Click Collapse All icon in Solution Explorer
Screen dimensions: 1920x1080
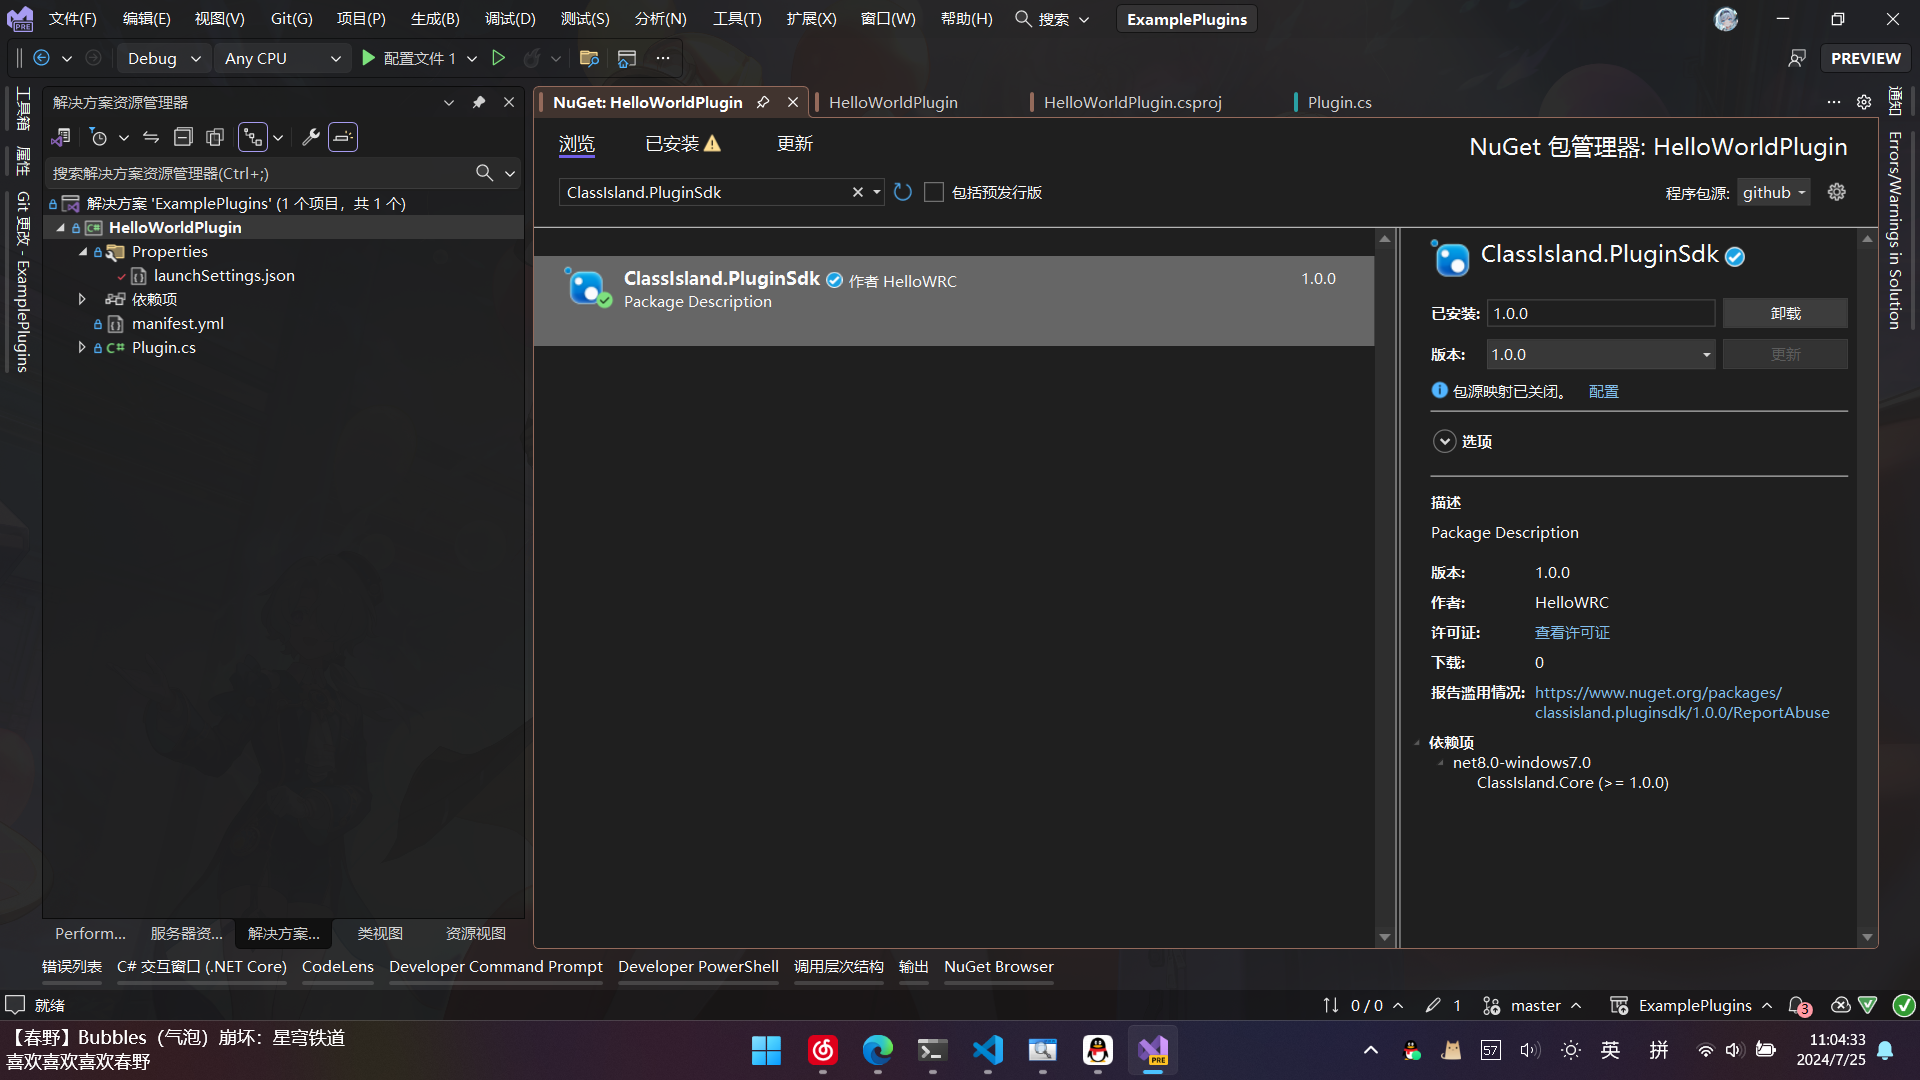183,137
